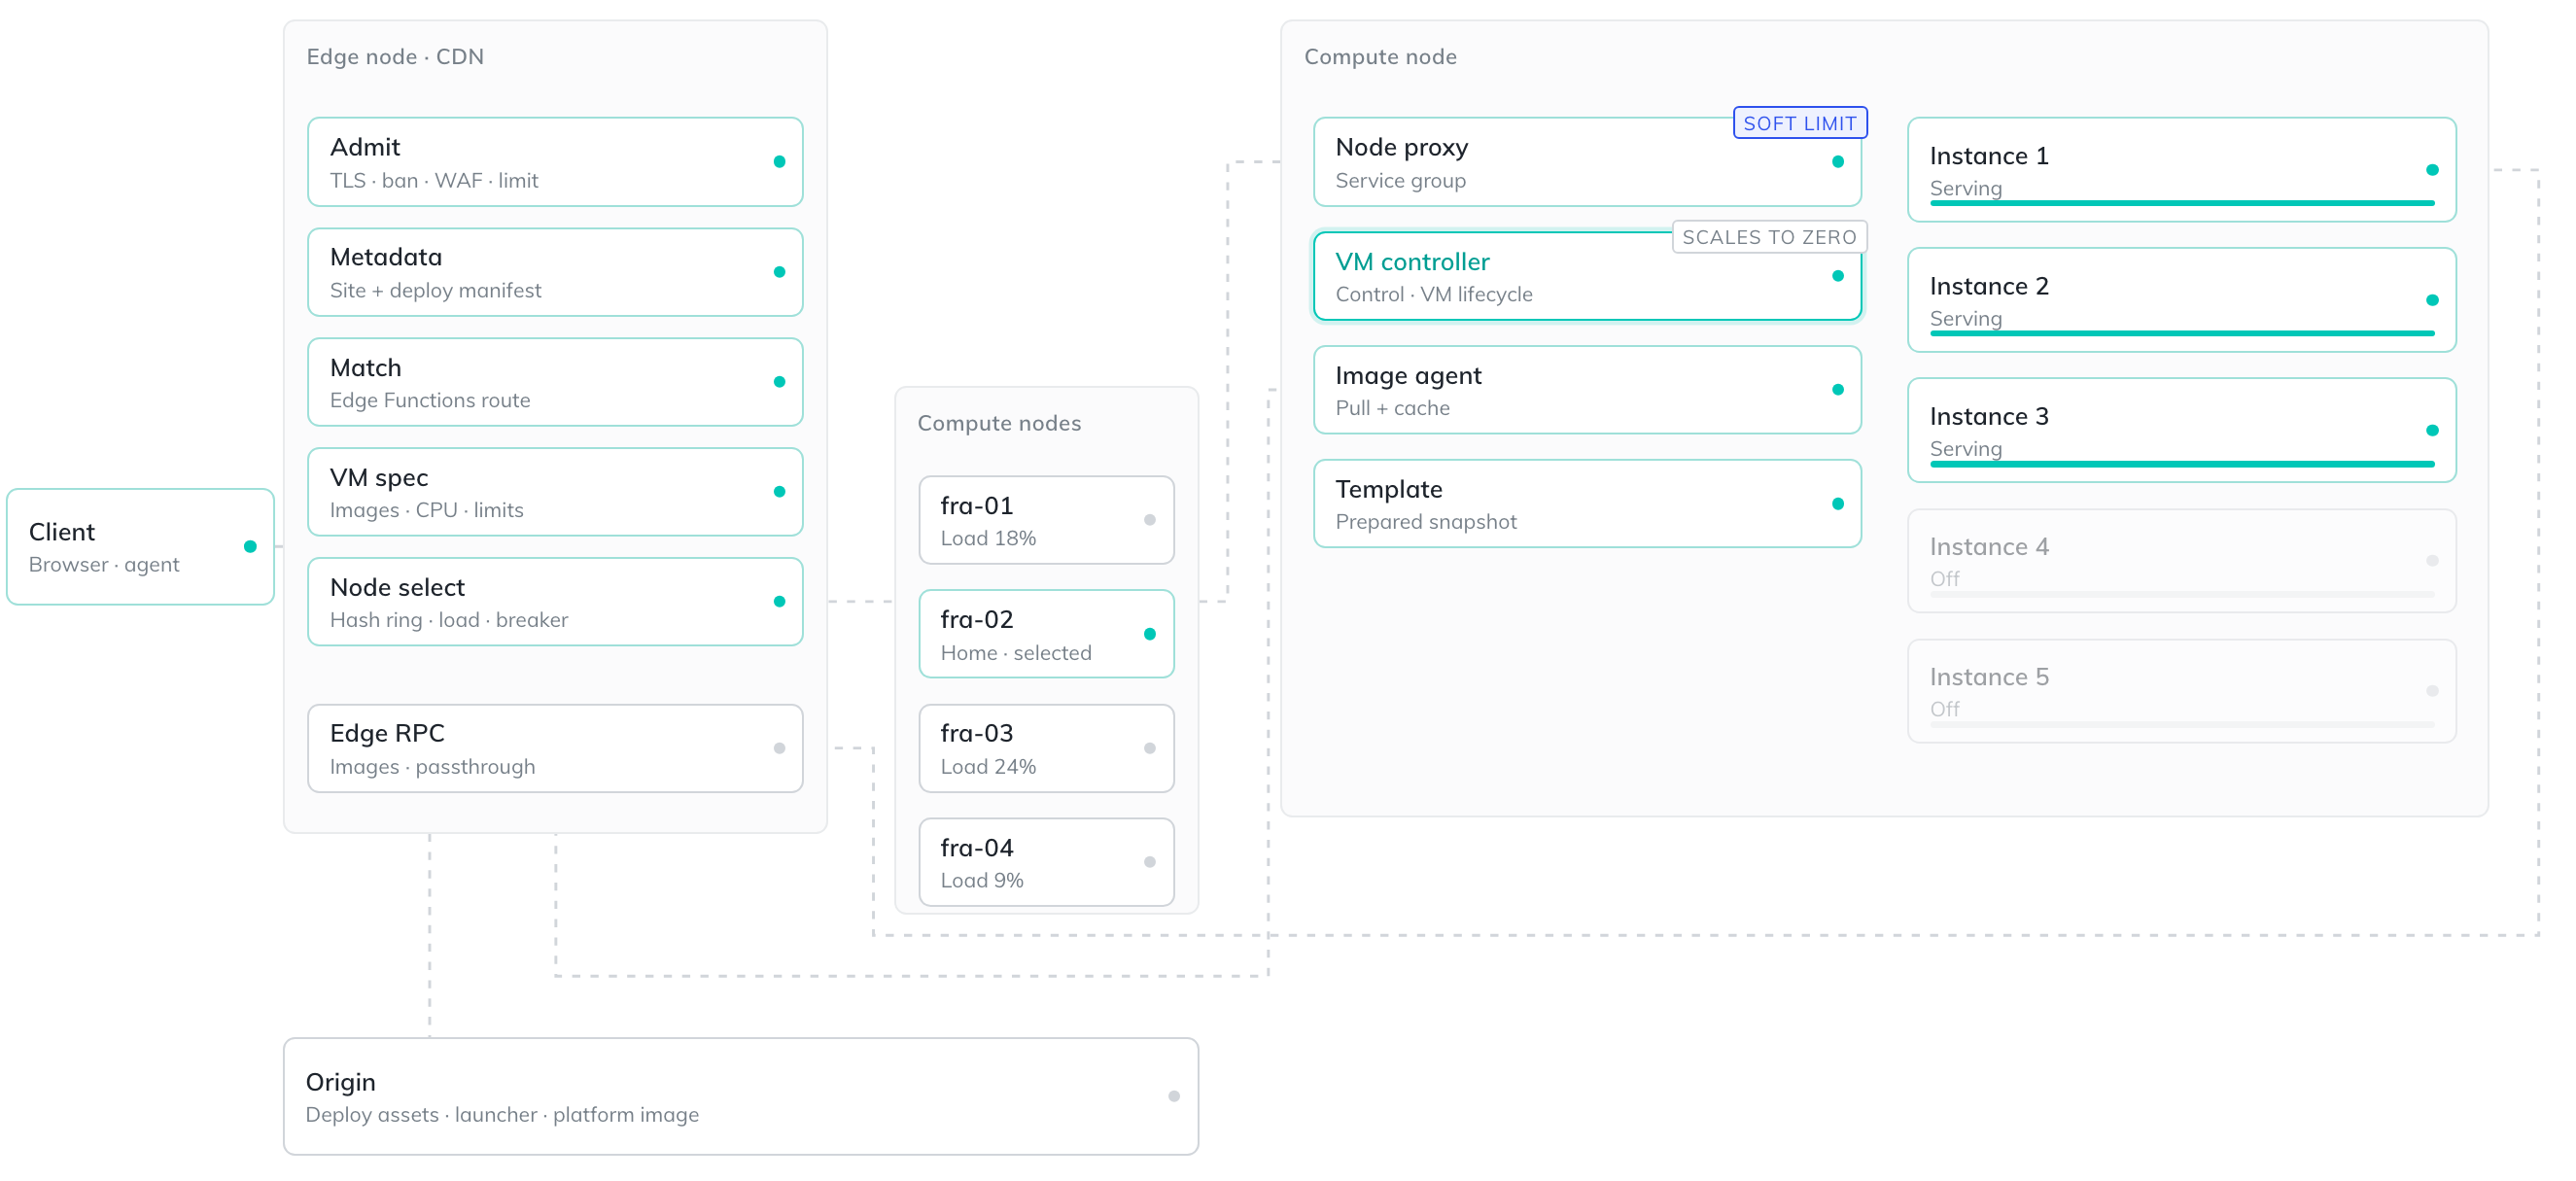Image resolution: width=2576 pixels, height=1181 pixels.
Task: Click the disabled Instance 5 card
Action: point(2181,691)
